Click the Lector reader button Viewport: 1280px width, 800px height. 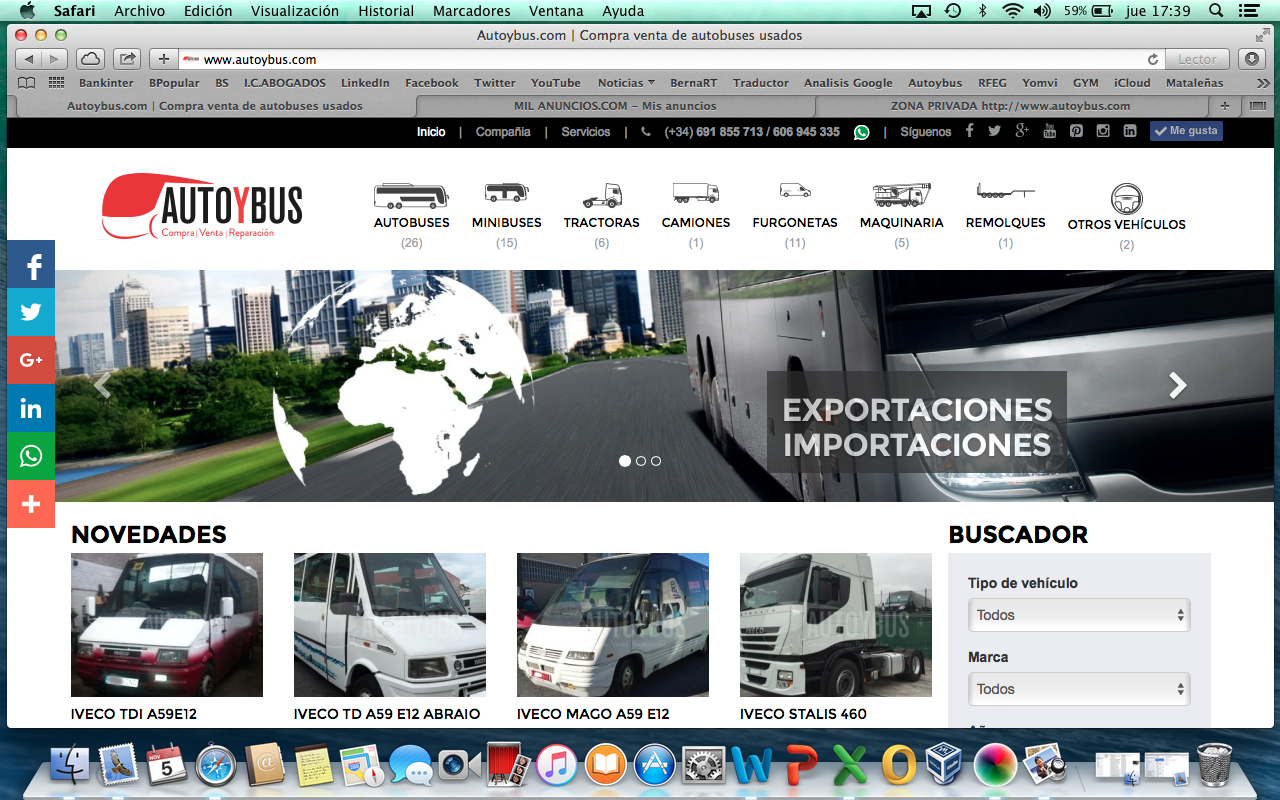click(x=1197, y=59)
